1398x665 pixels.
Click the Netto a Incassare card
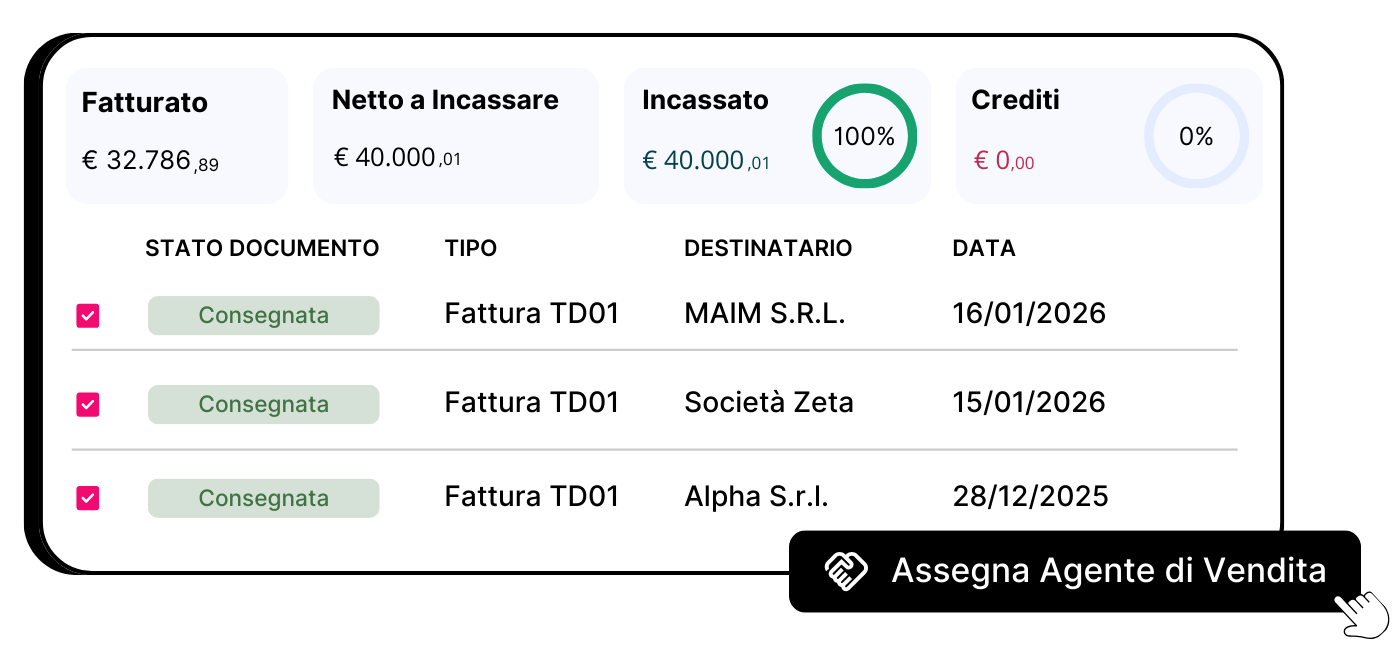click(455, 135)
